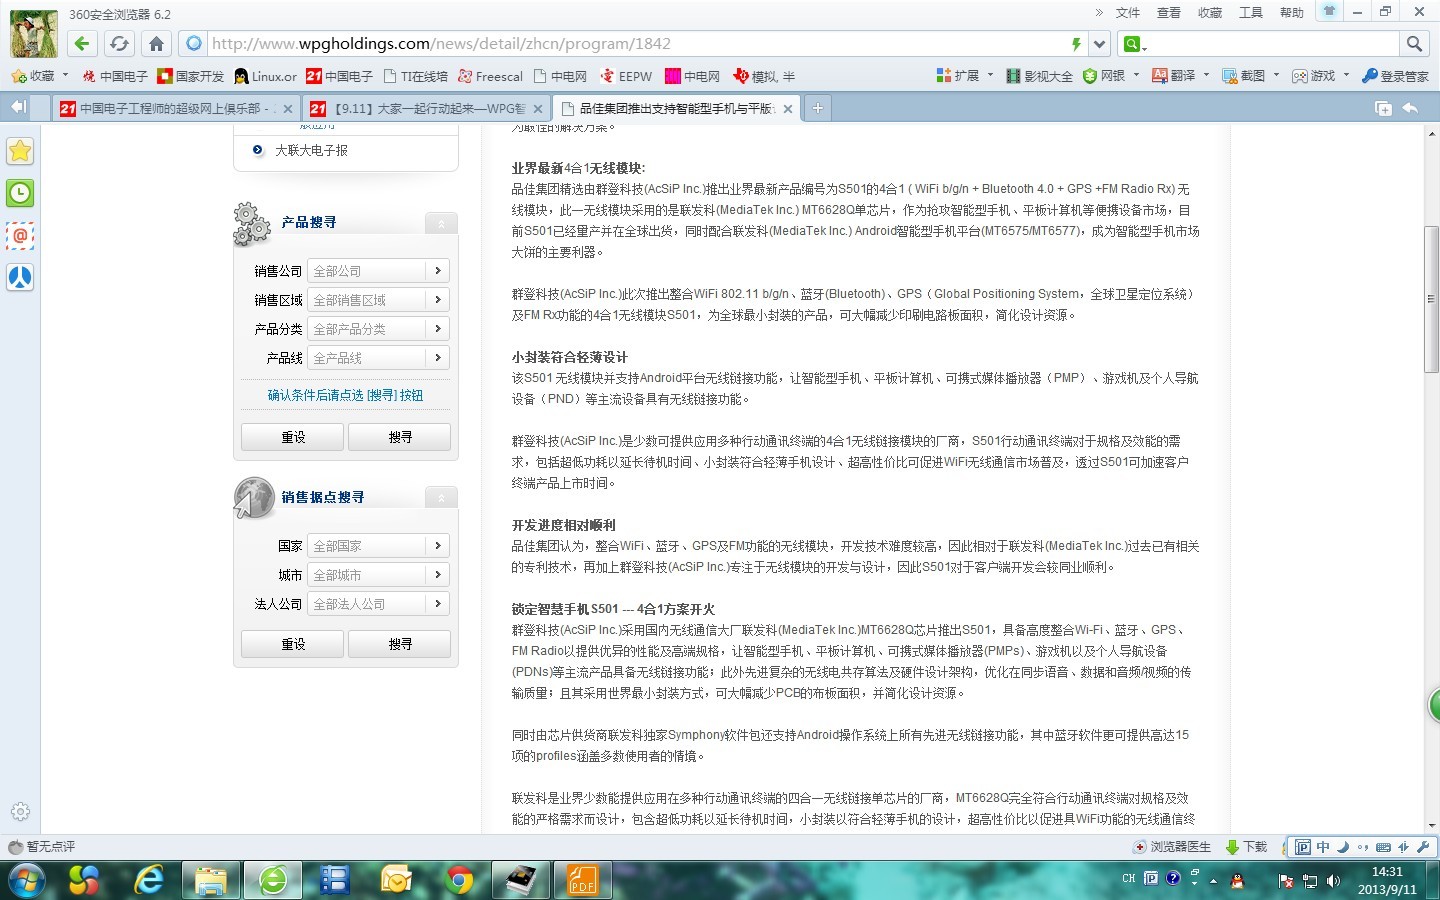
Task: Open 收藏 favorites in the bookmarks bar
Action: (39, 76)
